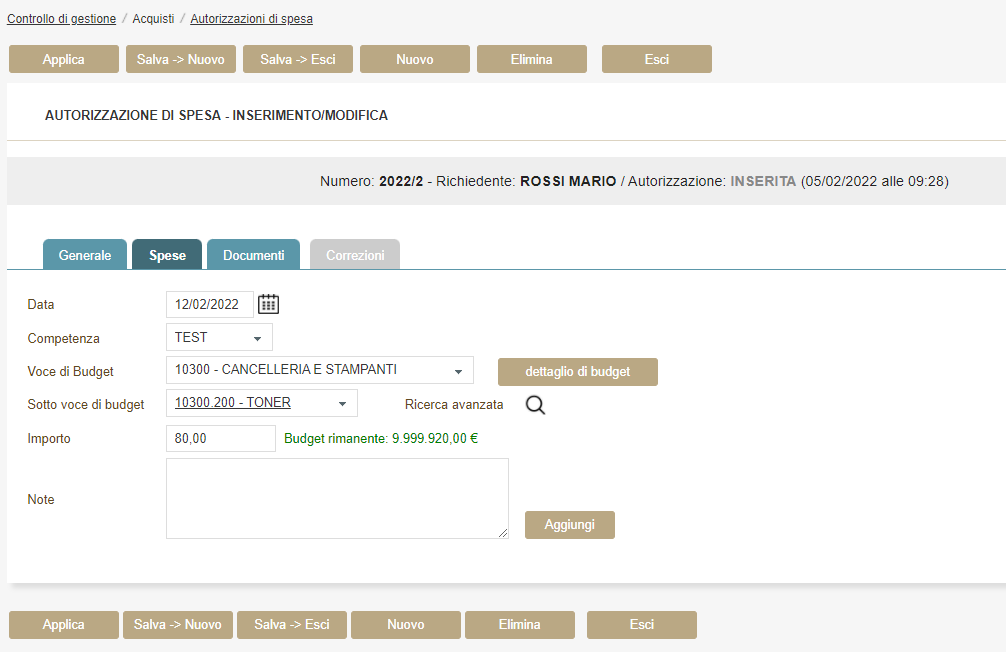The height and width of the screenshot is (652, 1006).
Task: Click the advanced search magnifier icon
Action: pyautogui.click(x=536, y=405)
